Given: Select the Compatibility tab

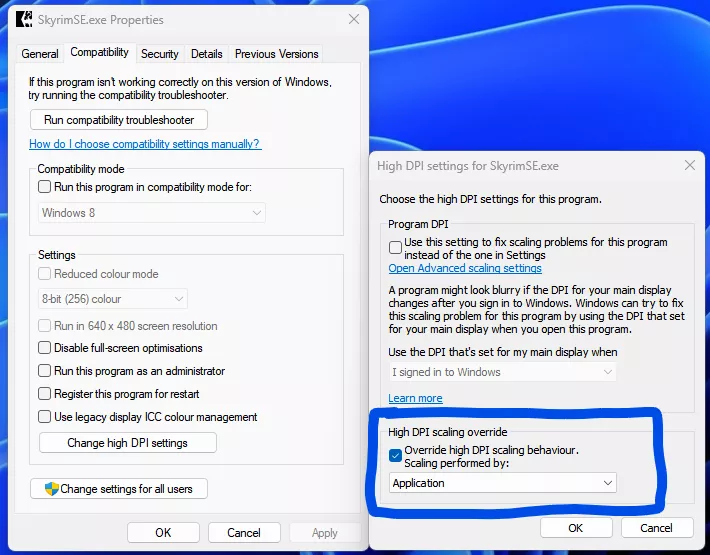Looking at the screenshot, I should (100, 53).
